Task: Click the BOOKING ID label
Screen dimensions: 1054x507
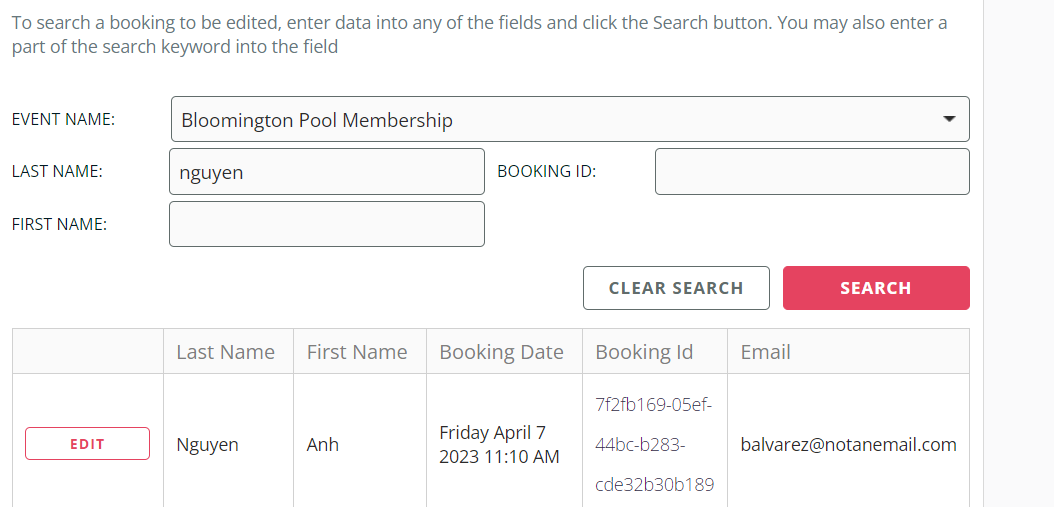Action: click(547, 172)
